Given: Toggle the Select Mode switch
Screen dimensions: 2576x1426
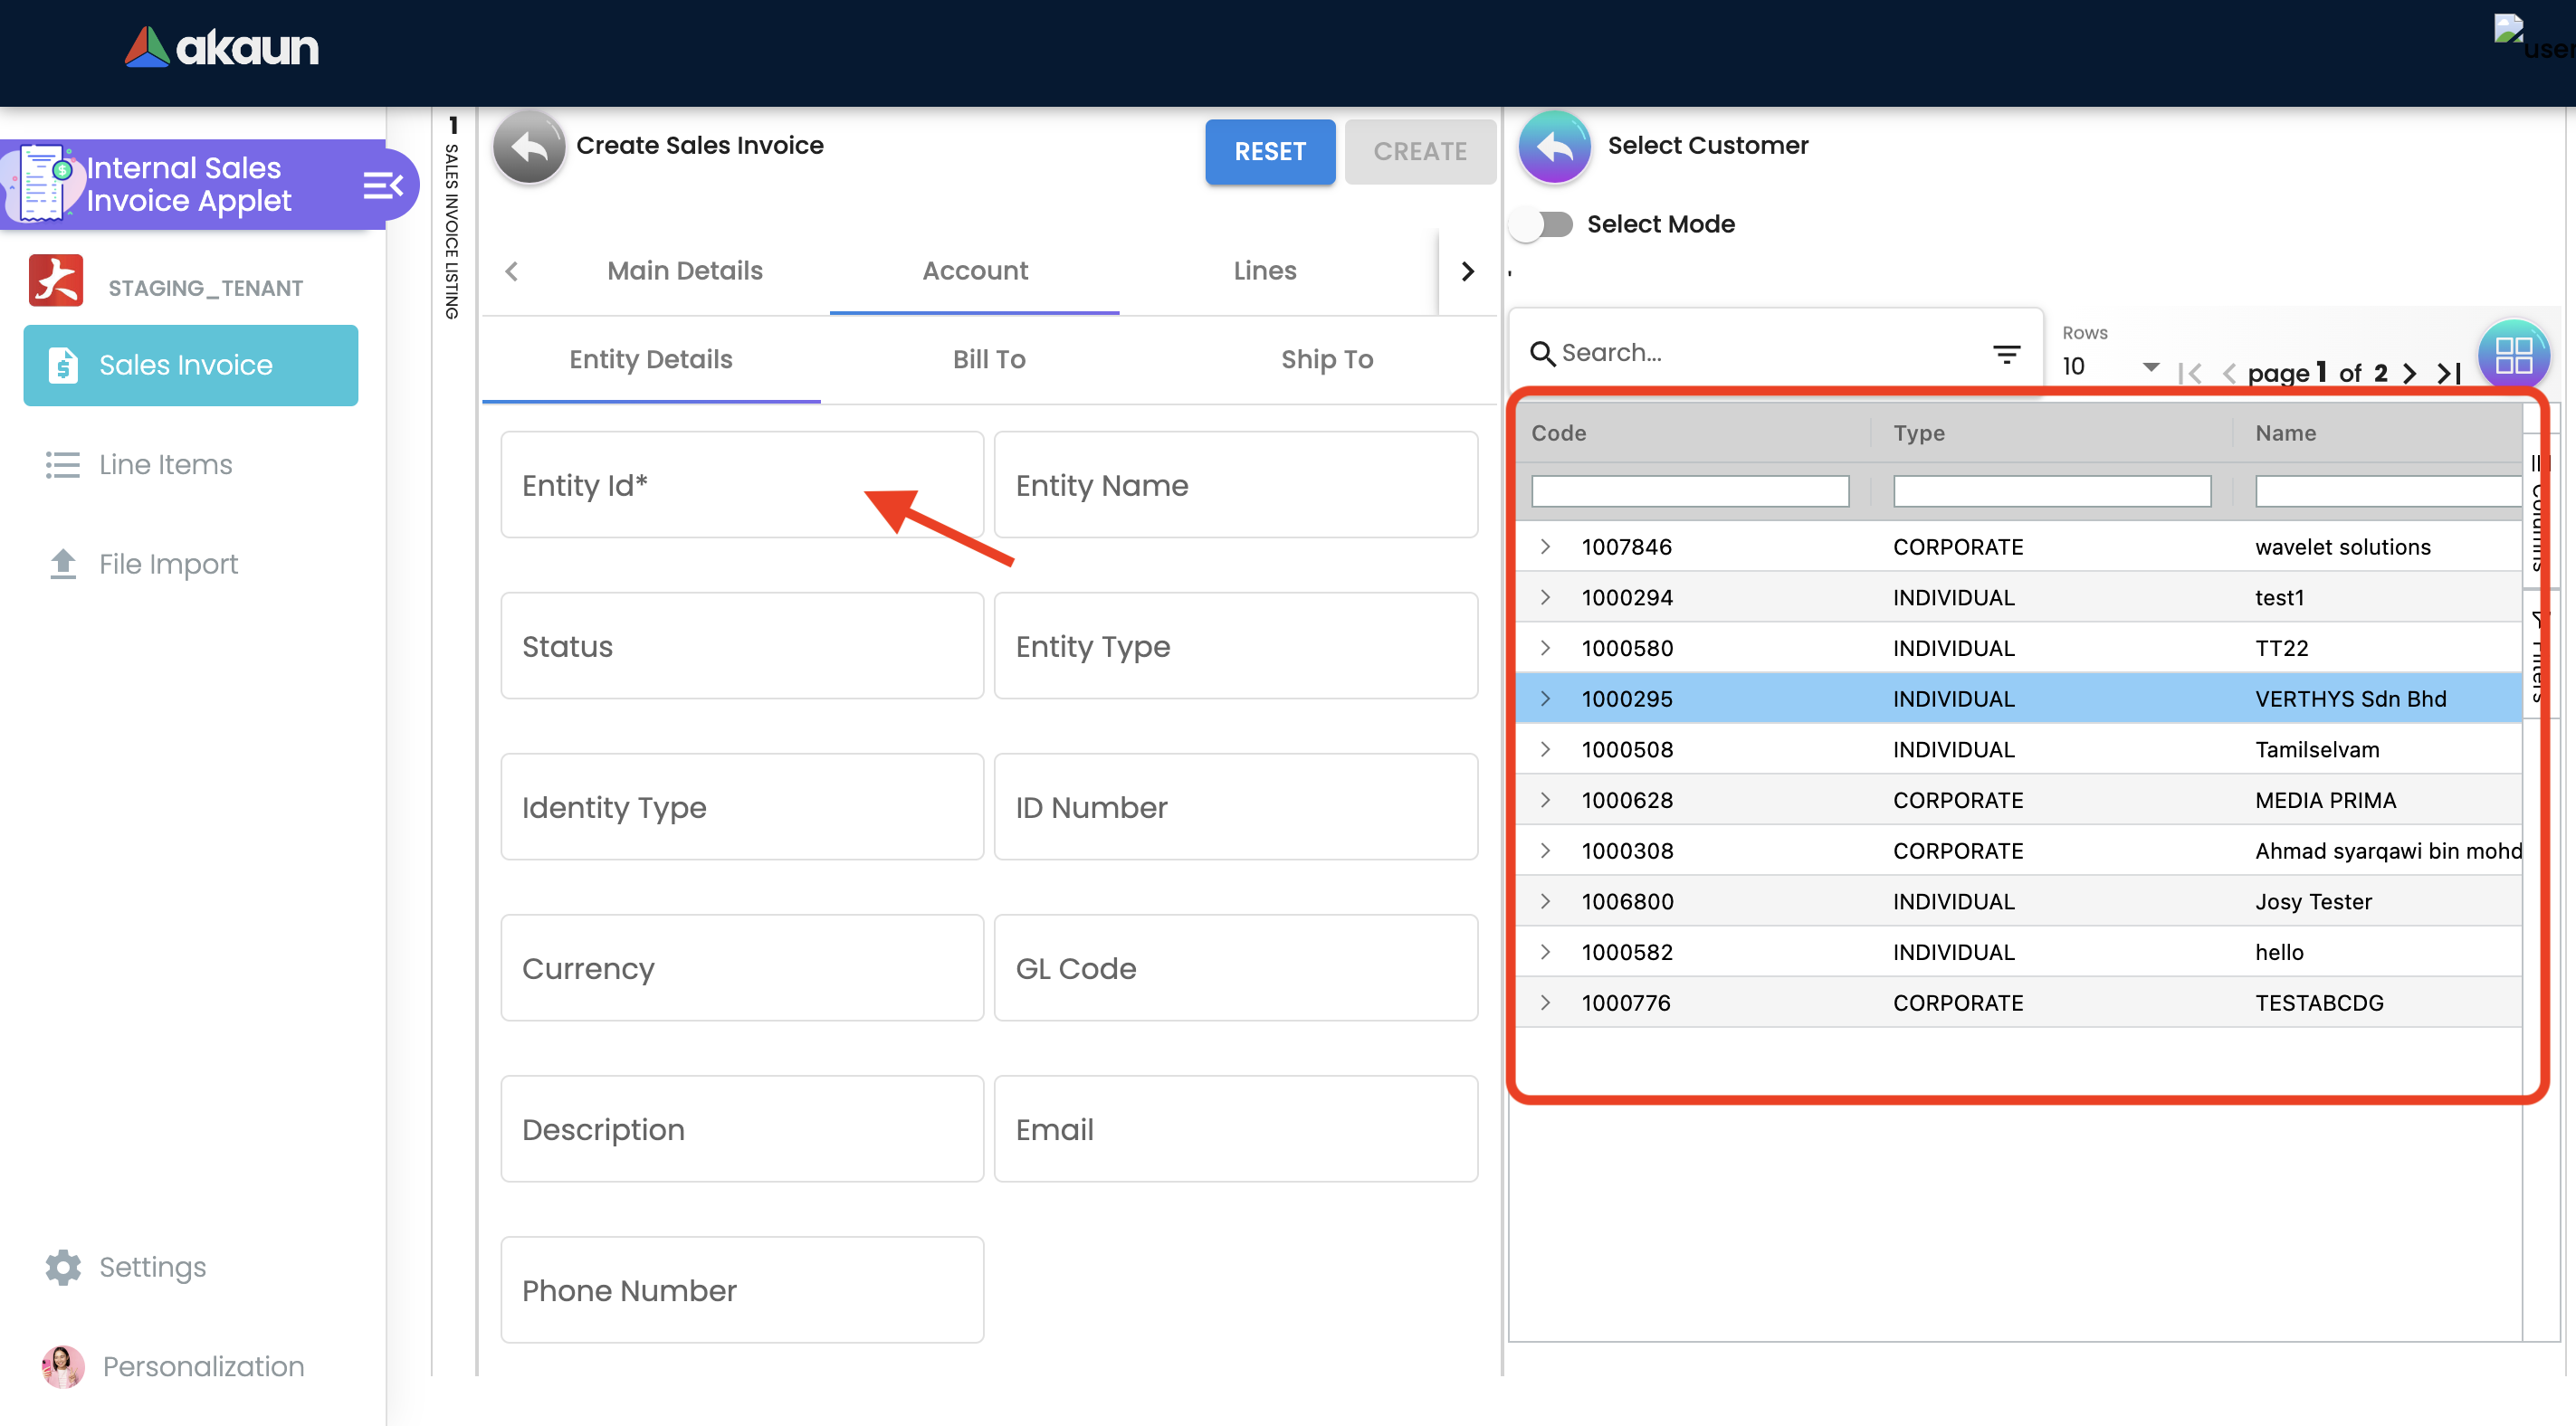Looking at the screenshot, I should point(1543,224).
